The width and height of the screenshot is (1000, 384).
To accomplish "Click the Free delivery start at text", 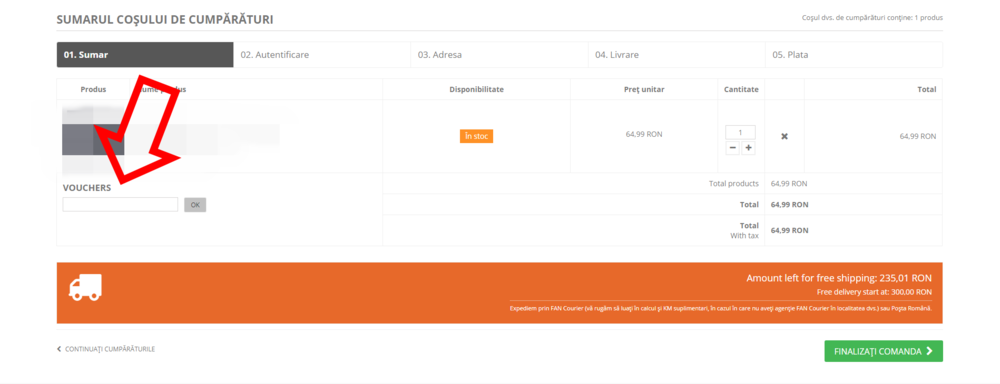I will pos(874,292).
